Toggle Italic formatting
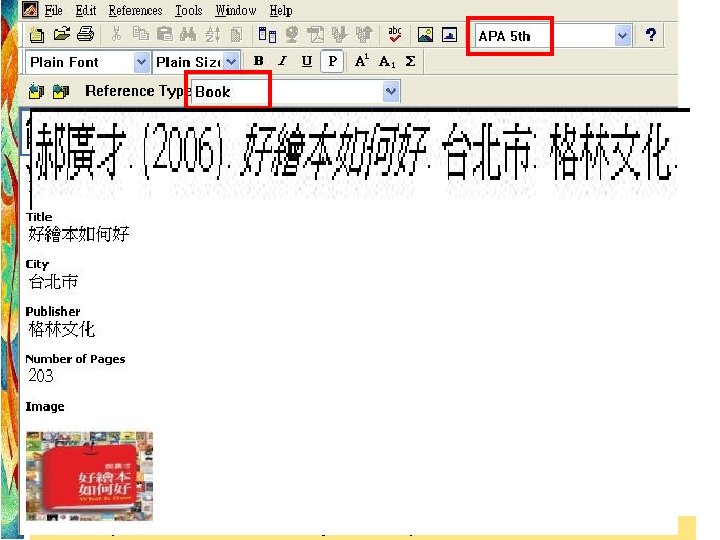The image size is (720, 540). click(282, 61)
